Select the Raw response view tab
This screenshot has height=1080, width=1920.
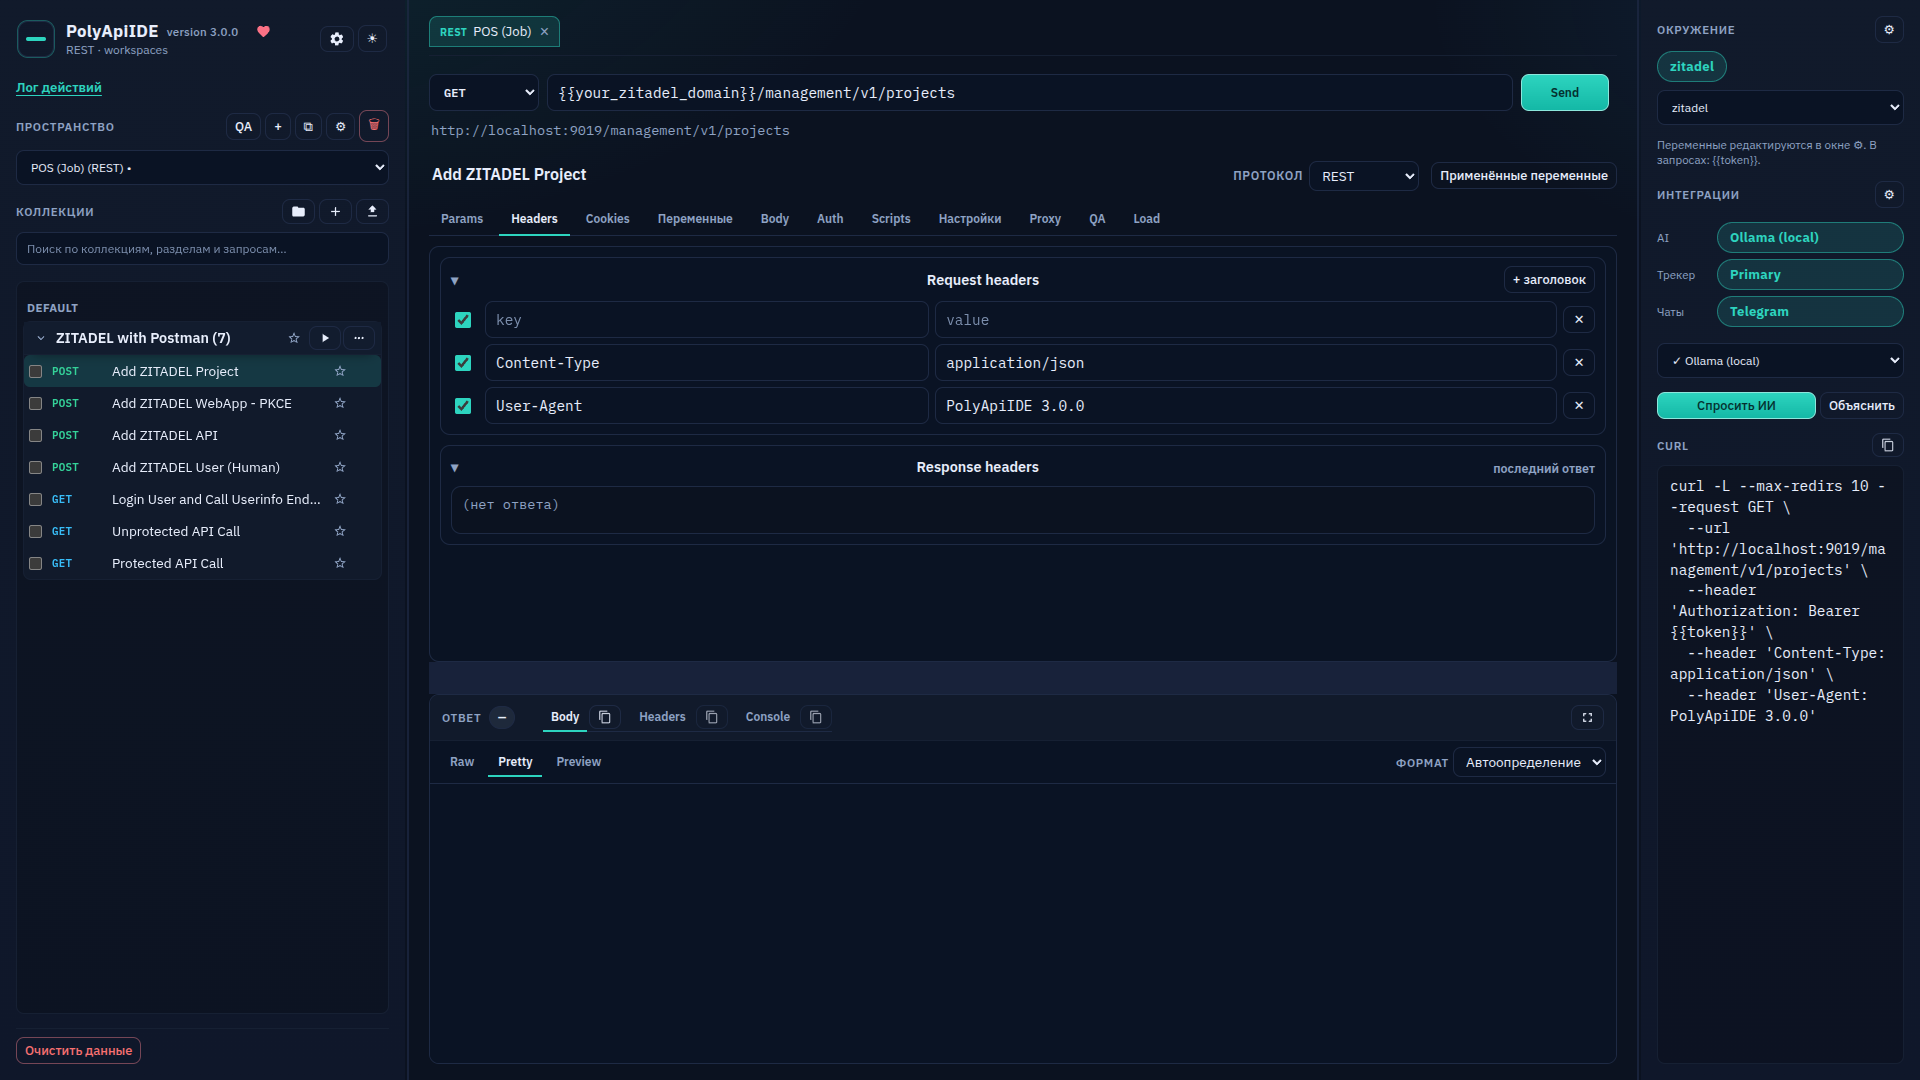[462, 762]
